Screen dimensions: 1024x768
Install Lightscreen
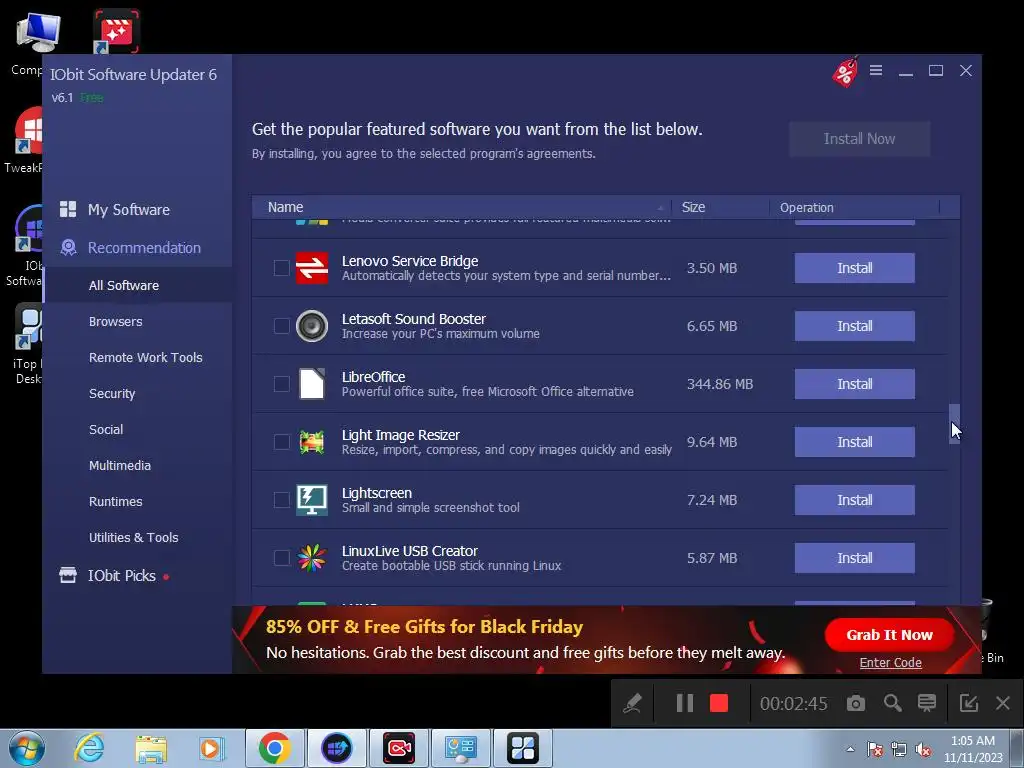tap(854, 500)
